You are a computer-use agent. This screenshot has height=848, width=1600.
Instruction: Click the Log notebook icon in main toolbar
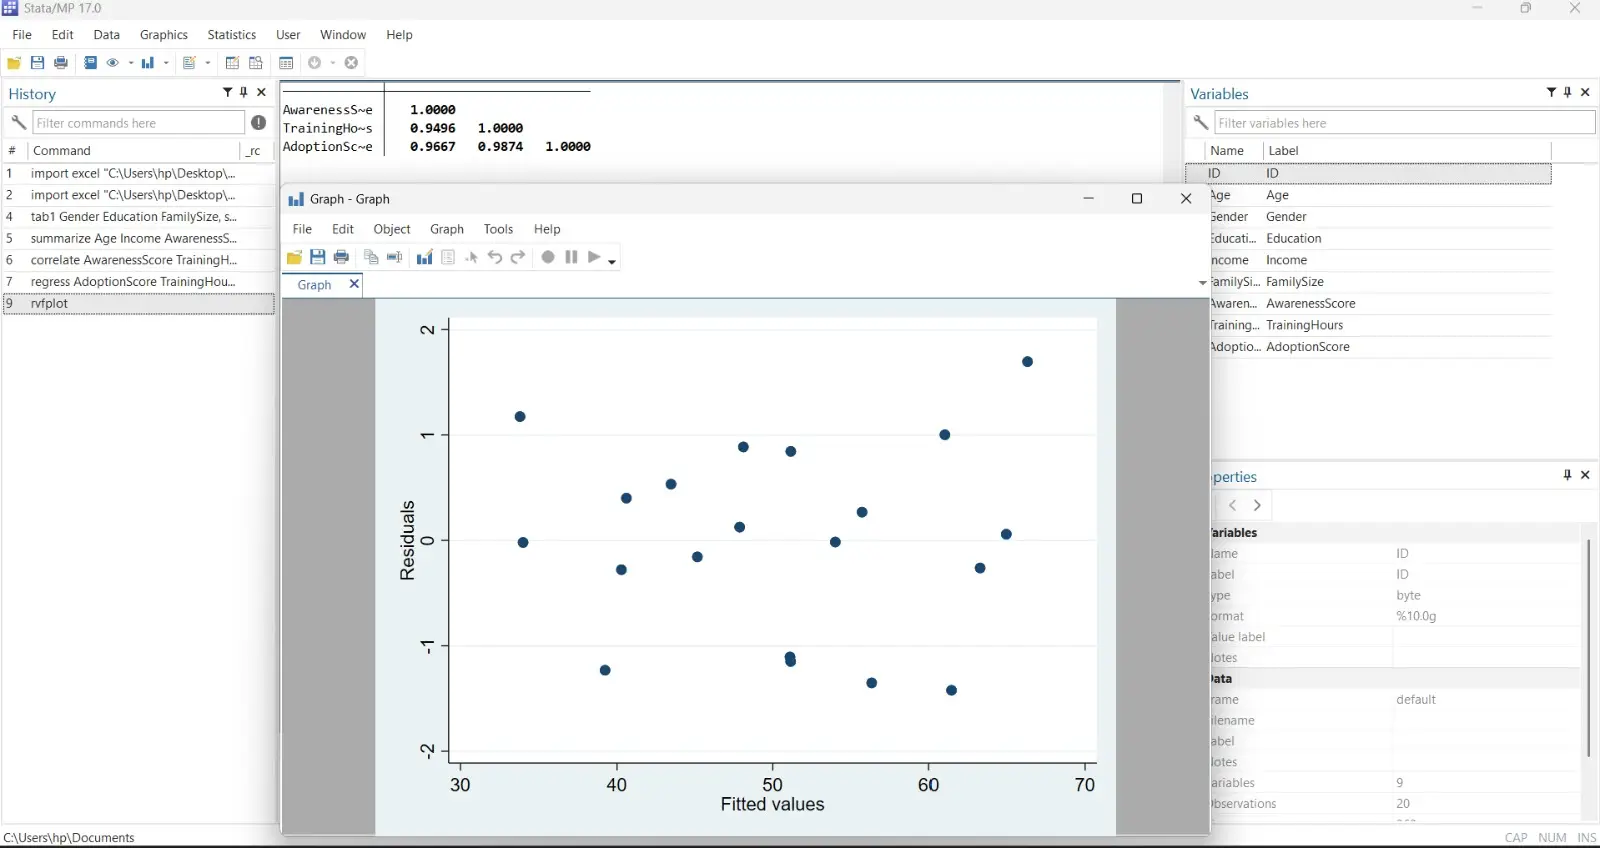90,63
